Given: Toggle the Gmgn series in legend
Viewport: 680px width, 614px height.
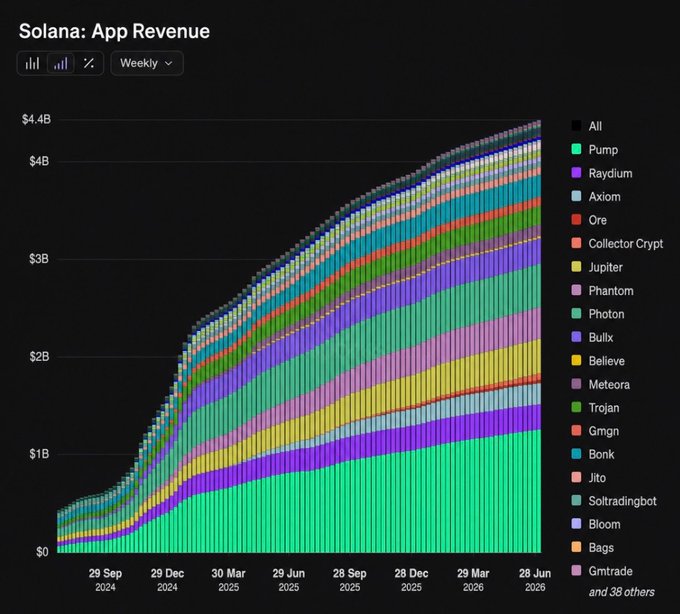Looking at the screenshot, I should [595, 431].
